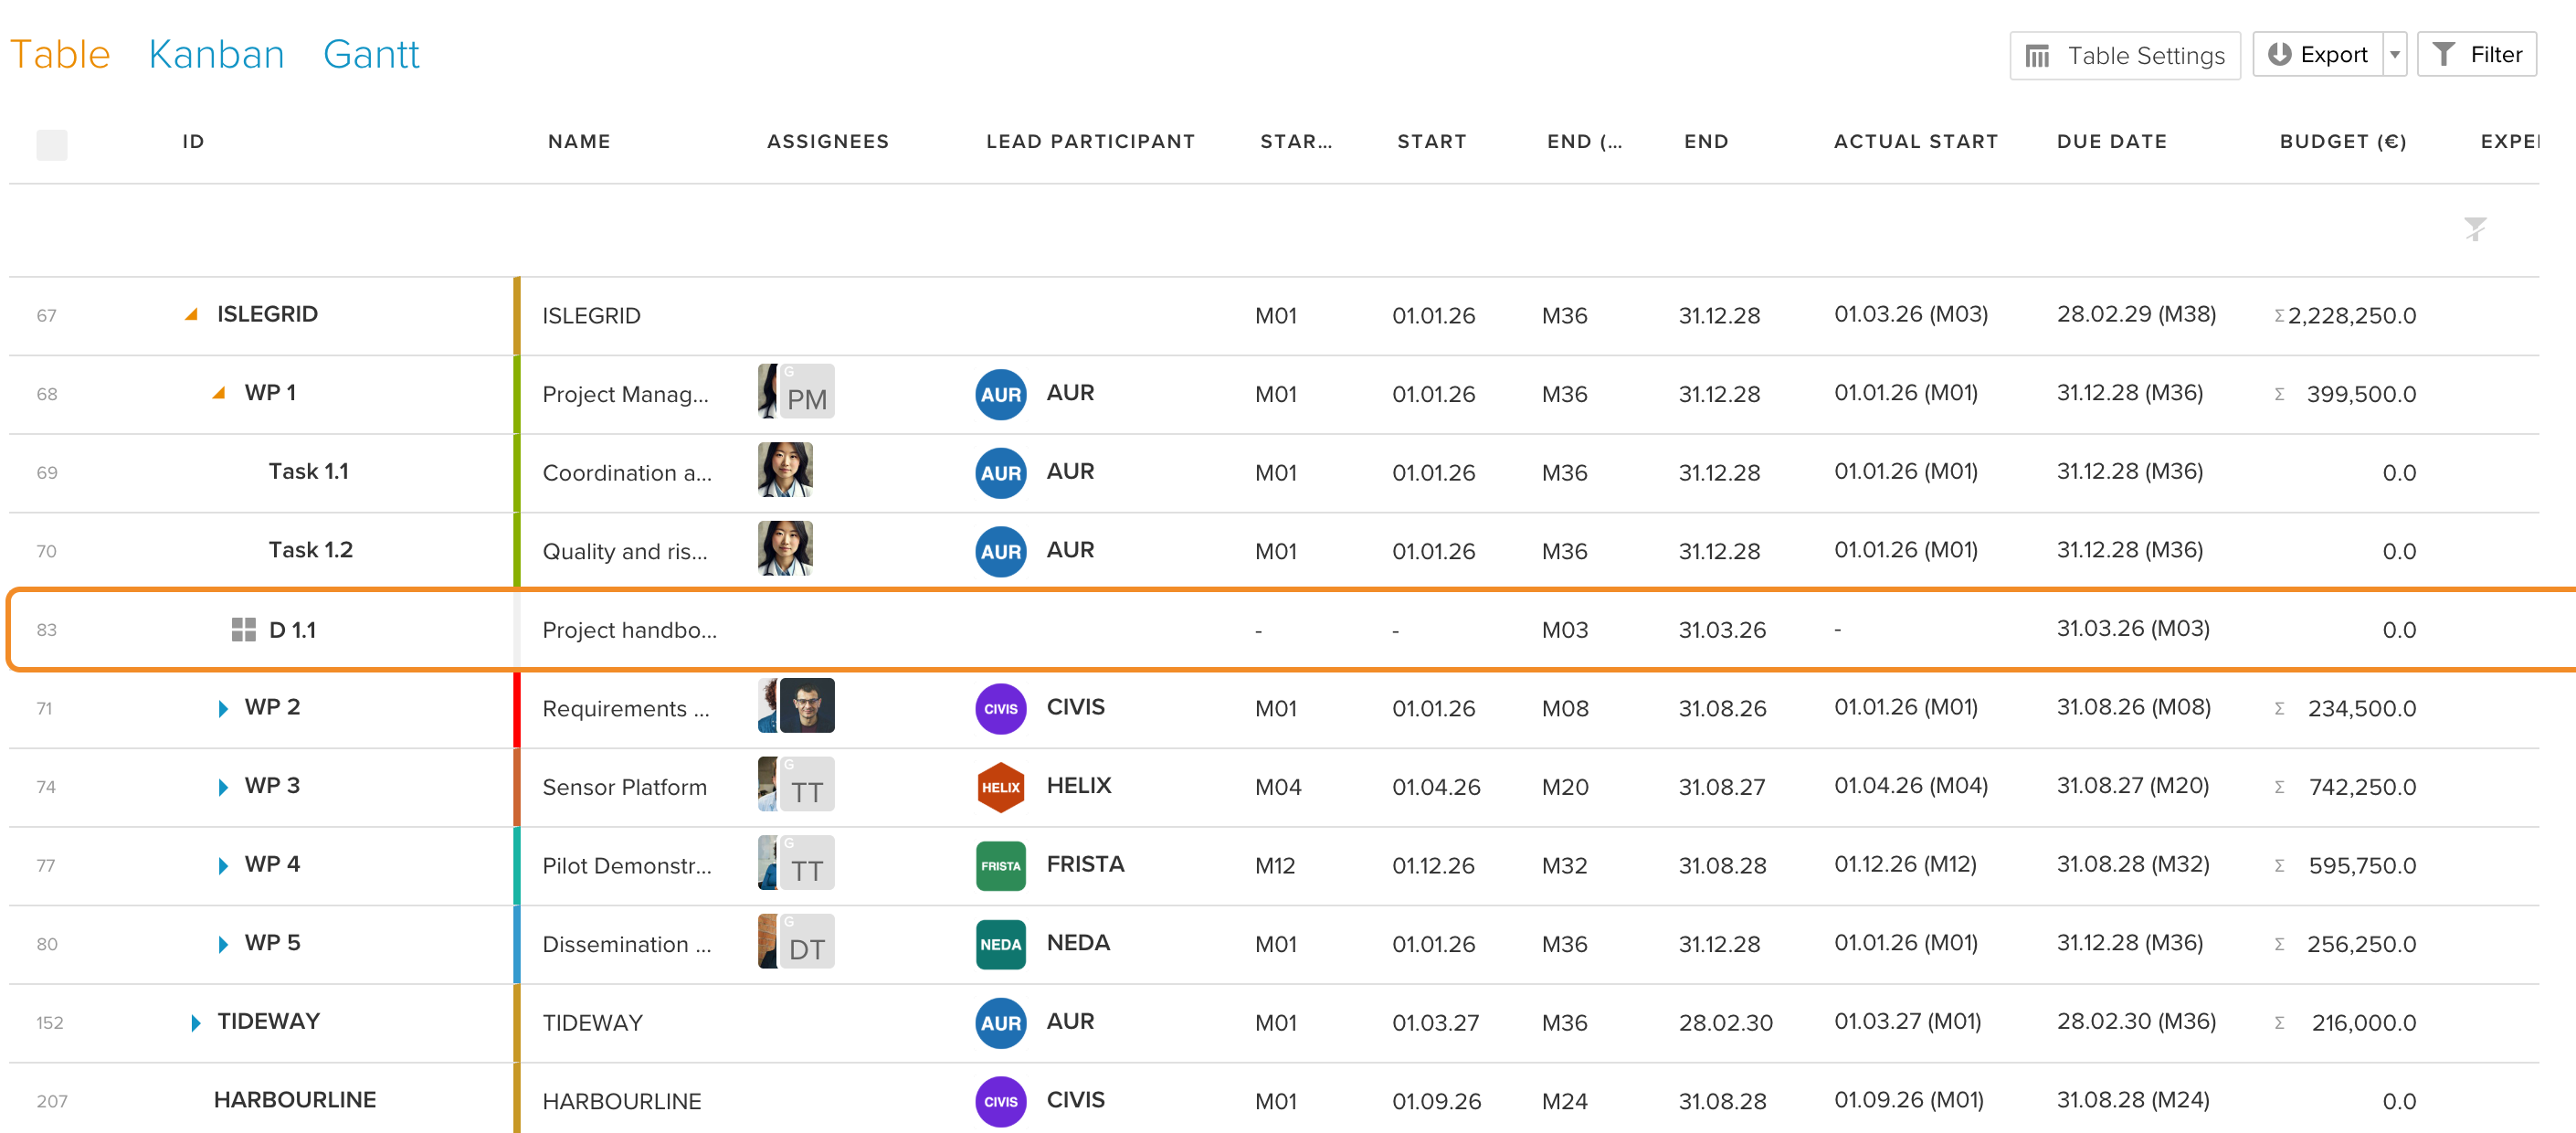Collapse the ISLEGRID project row
Viewport: 2576px width, 1133px height.
tap(191, 314)
